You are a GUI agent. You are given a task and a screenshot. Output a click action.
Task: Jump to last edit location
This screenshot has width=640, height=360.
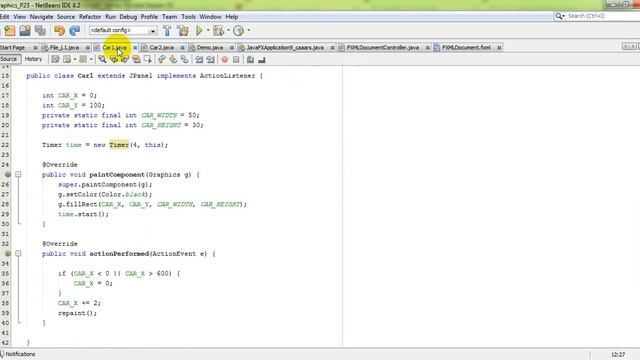(x=55, y=60)
